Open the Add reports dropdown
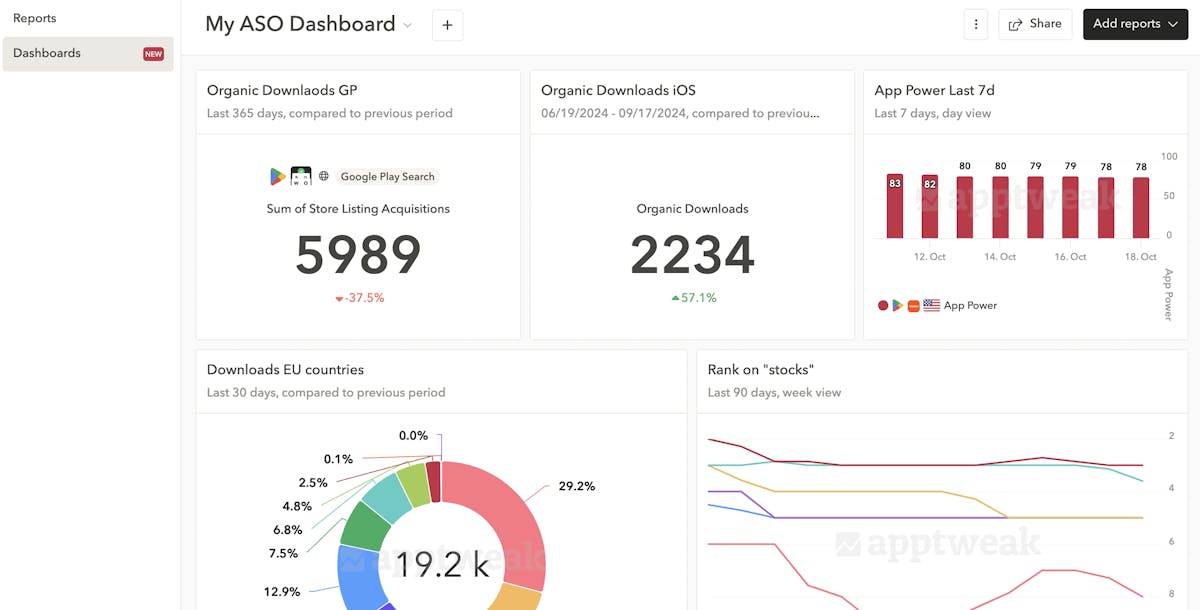 (1135, 24)
